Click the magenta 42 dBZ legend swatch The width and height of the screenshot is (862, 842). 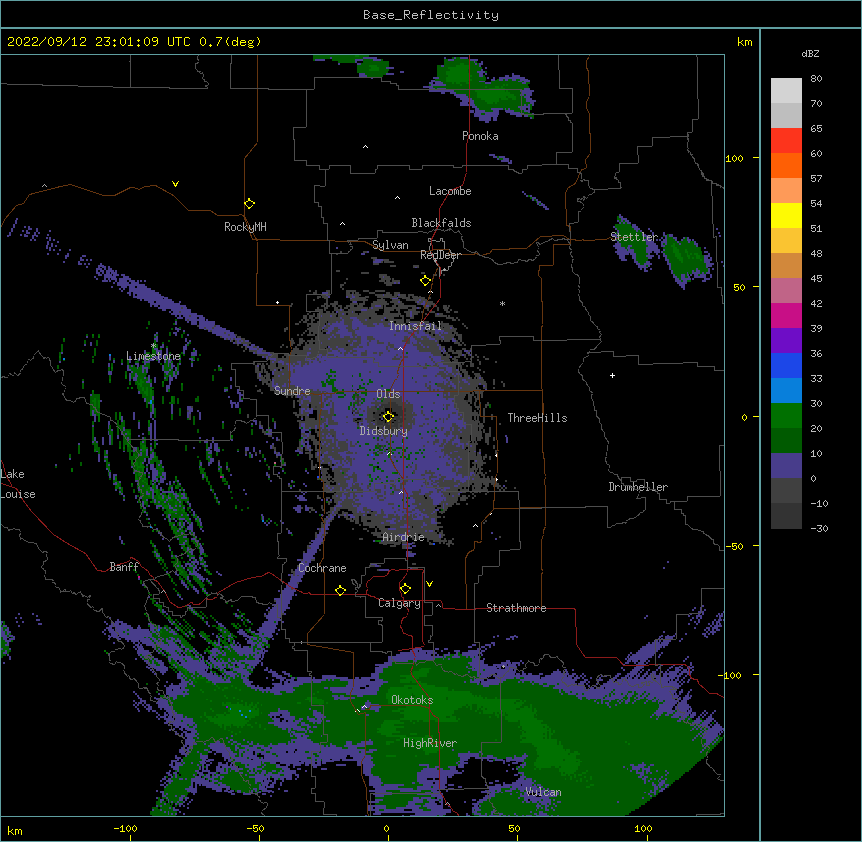click(786, 315)
